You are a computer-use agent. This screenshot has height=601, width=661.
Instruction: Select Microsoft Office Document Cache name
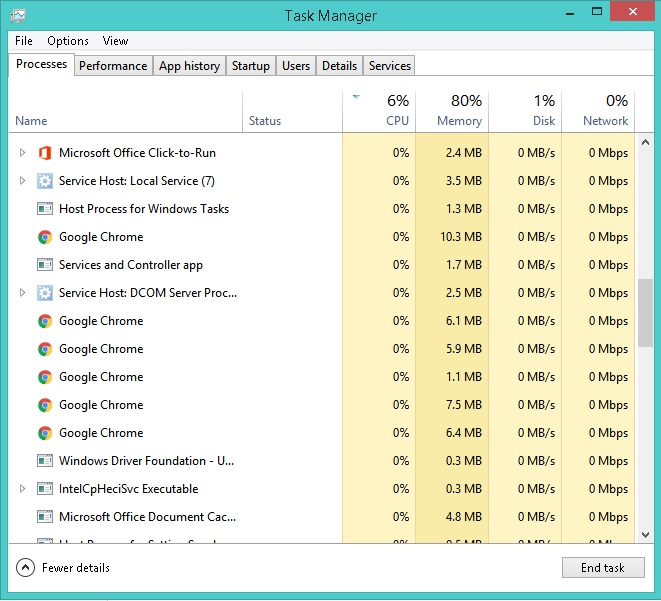point(147,517)
